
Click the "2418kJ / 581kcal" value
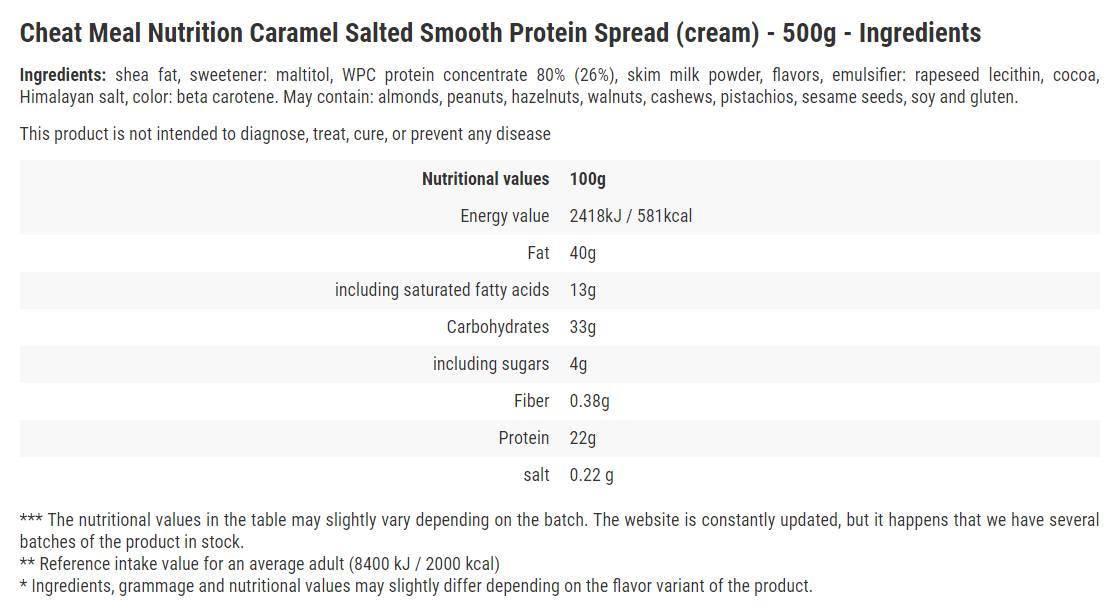pyautogui.click(x=630, y=216)
